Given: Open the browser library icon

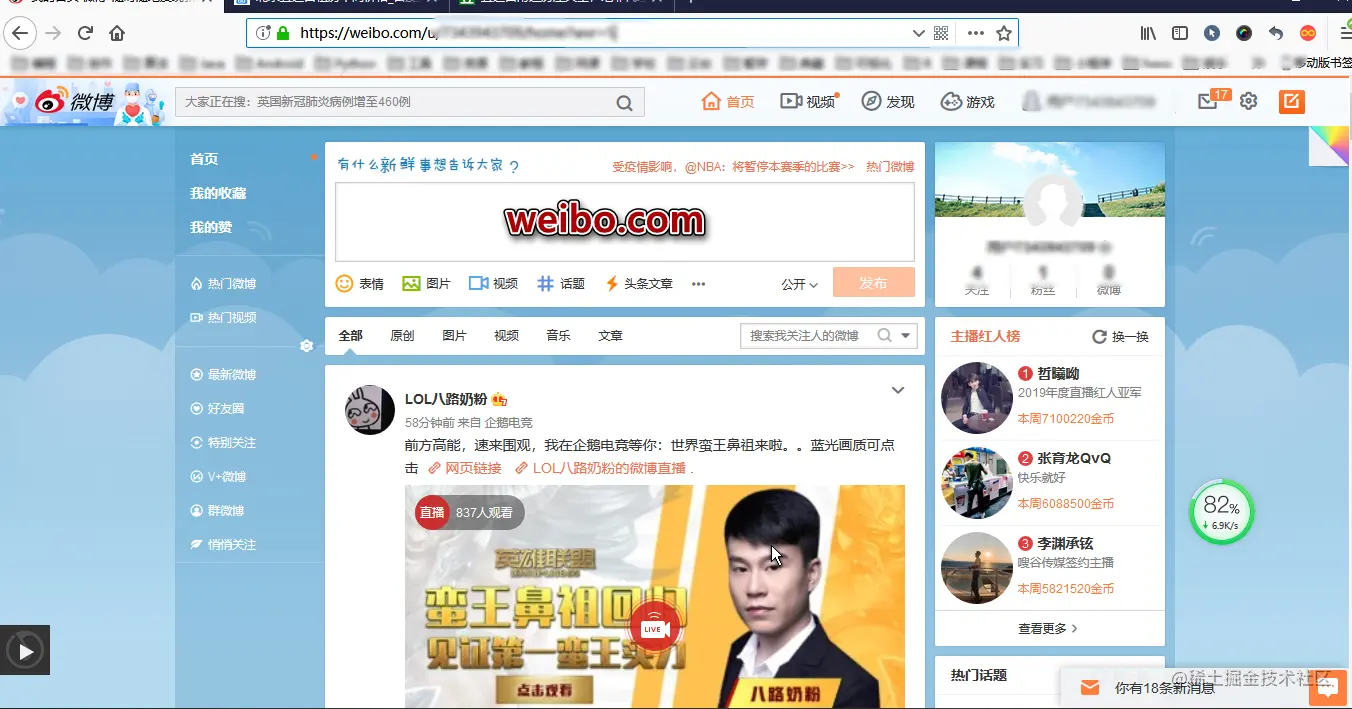Looking at the screenshot, I should (1148, 33).
